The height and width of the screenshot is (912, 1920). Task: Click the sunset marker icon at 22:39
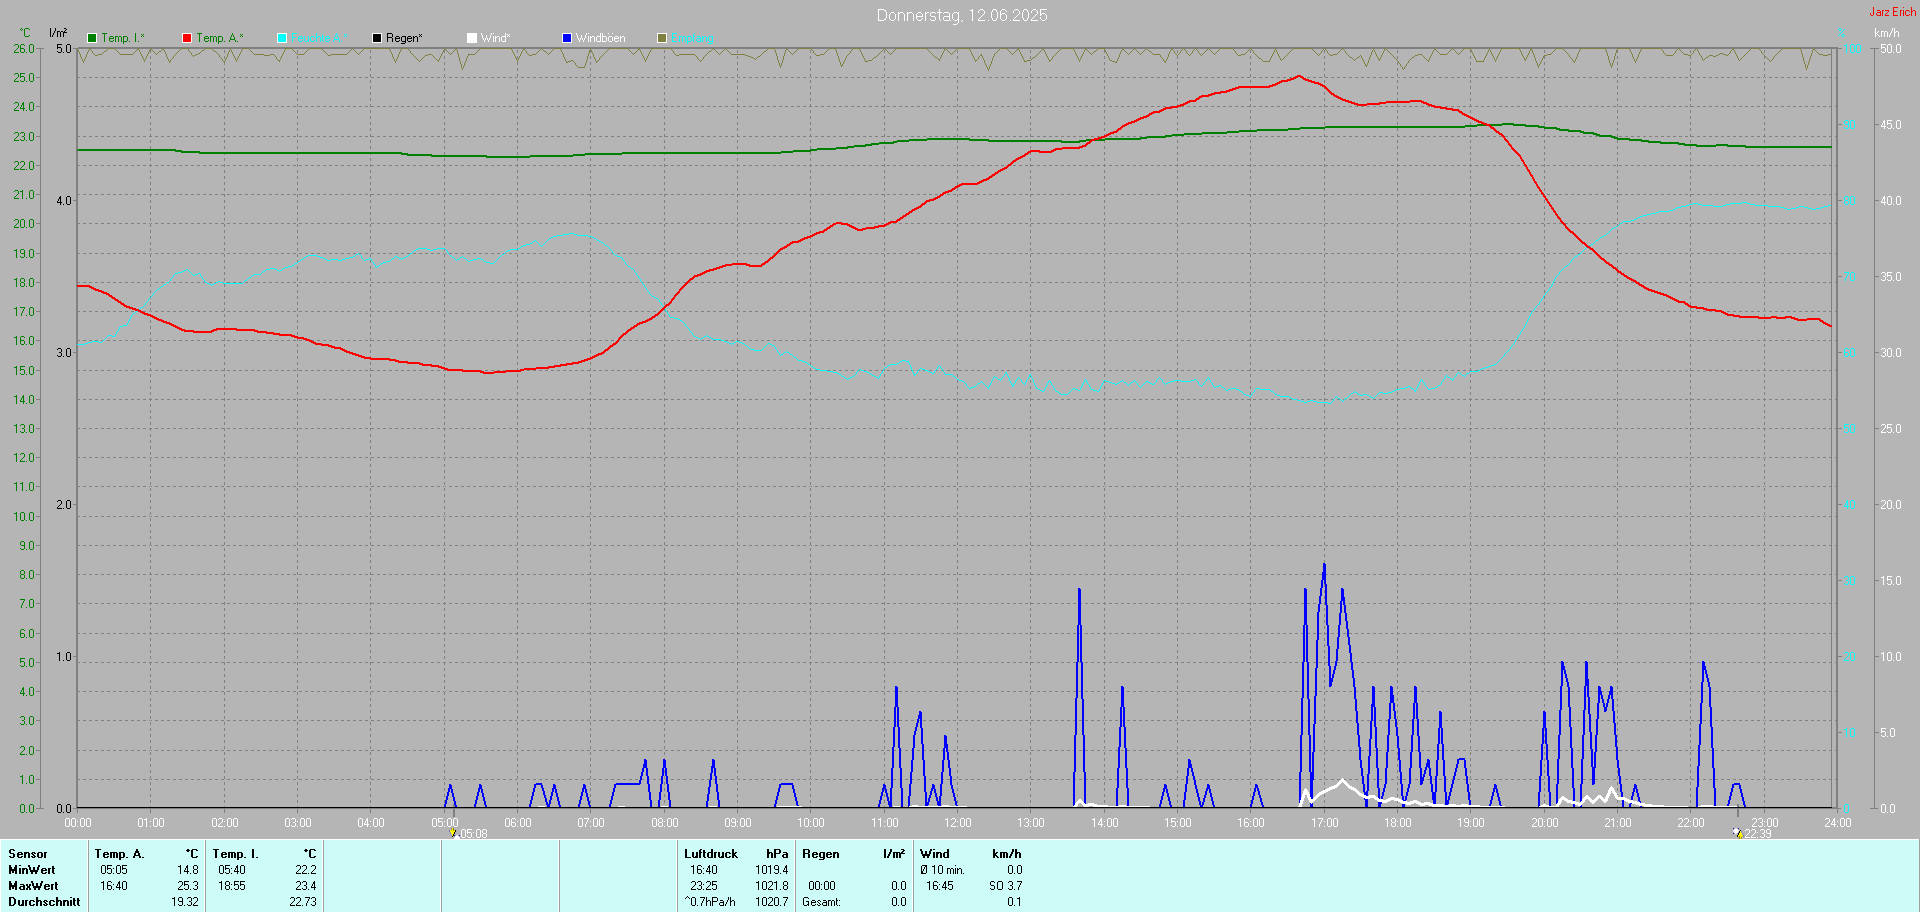[x=1738, y=832]
